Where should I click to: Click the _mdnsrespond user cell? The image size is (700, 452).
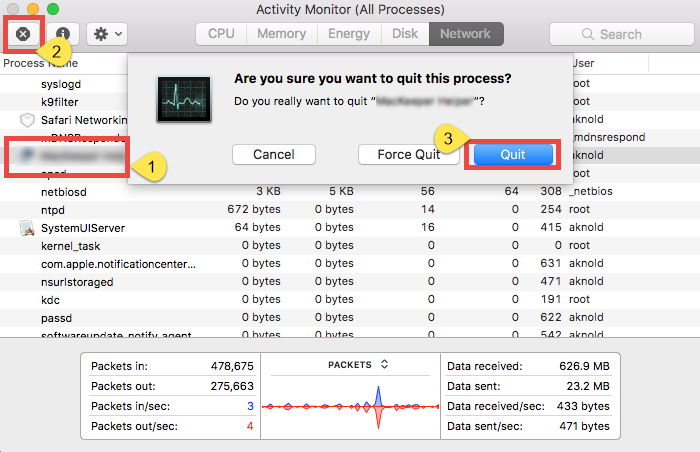coord(608,137)
